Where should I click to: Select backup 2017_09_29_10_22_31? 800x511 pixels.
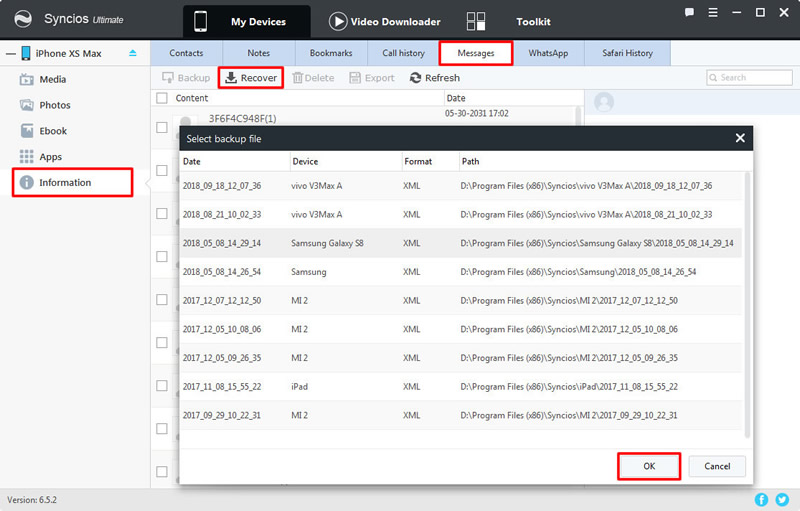(461, 415)
